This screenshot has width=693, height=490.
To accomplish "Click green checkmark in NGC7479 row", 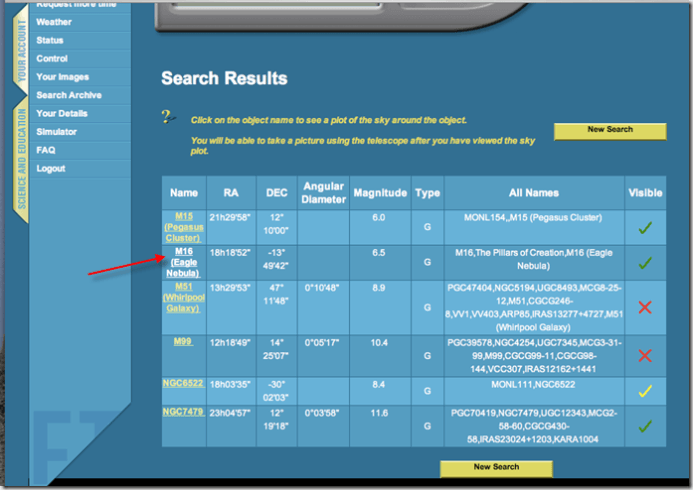I will (645, 427).
